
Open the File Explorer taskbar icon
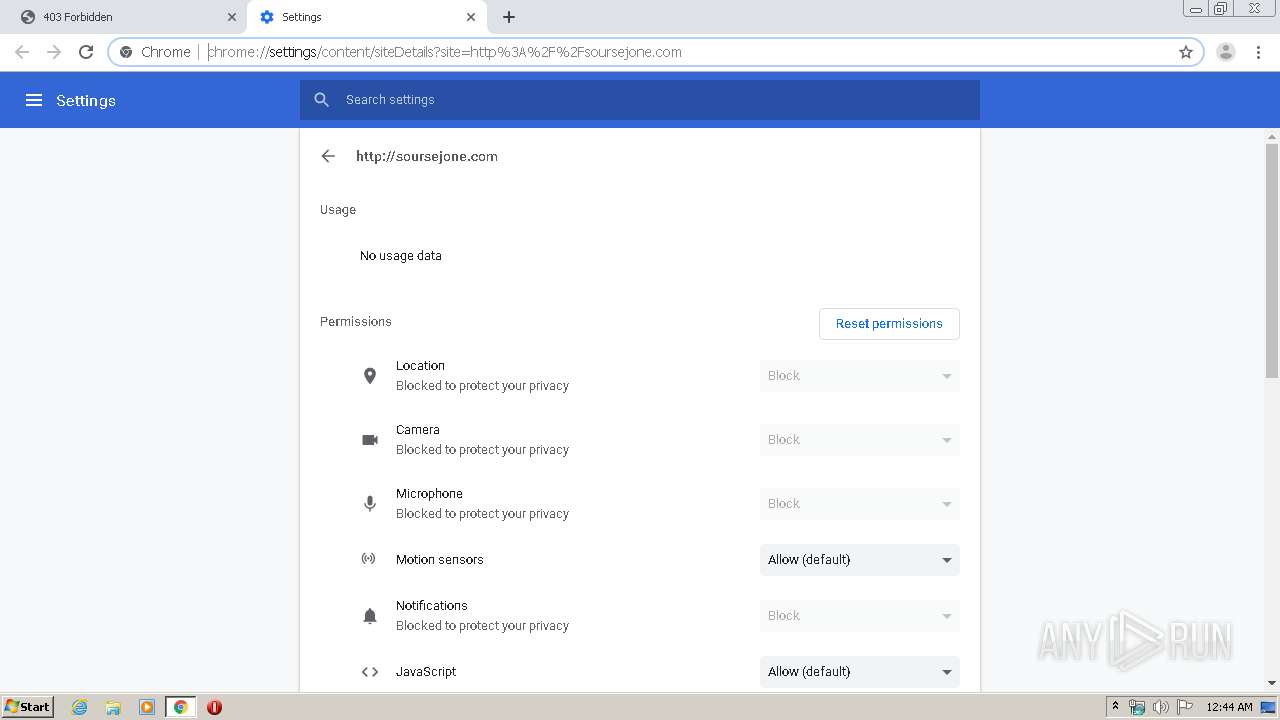(113, 707)
